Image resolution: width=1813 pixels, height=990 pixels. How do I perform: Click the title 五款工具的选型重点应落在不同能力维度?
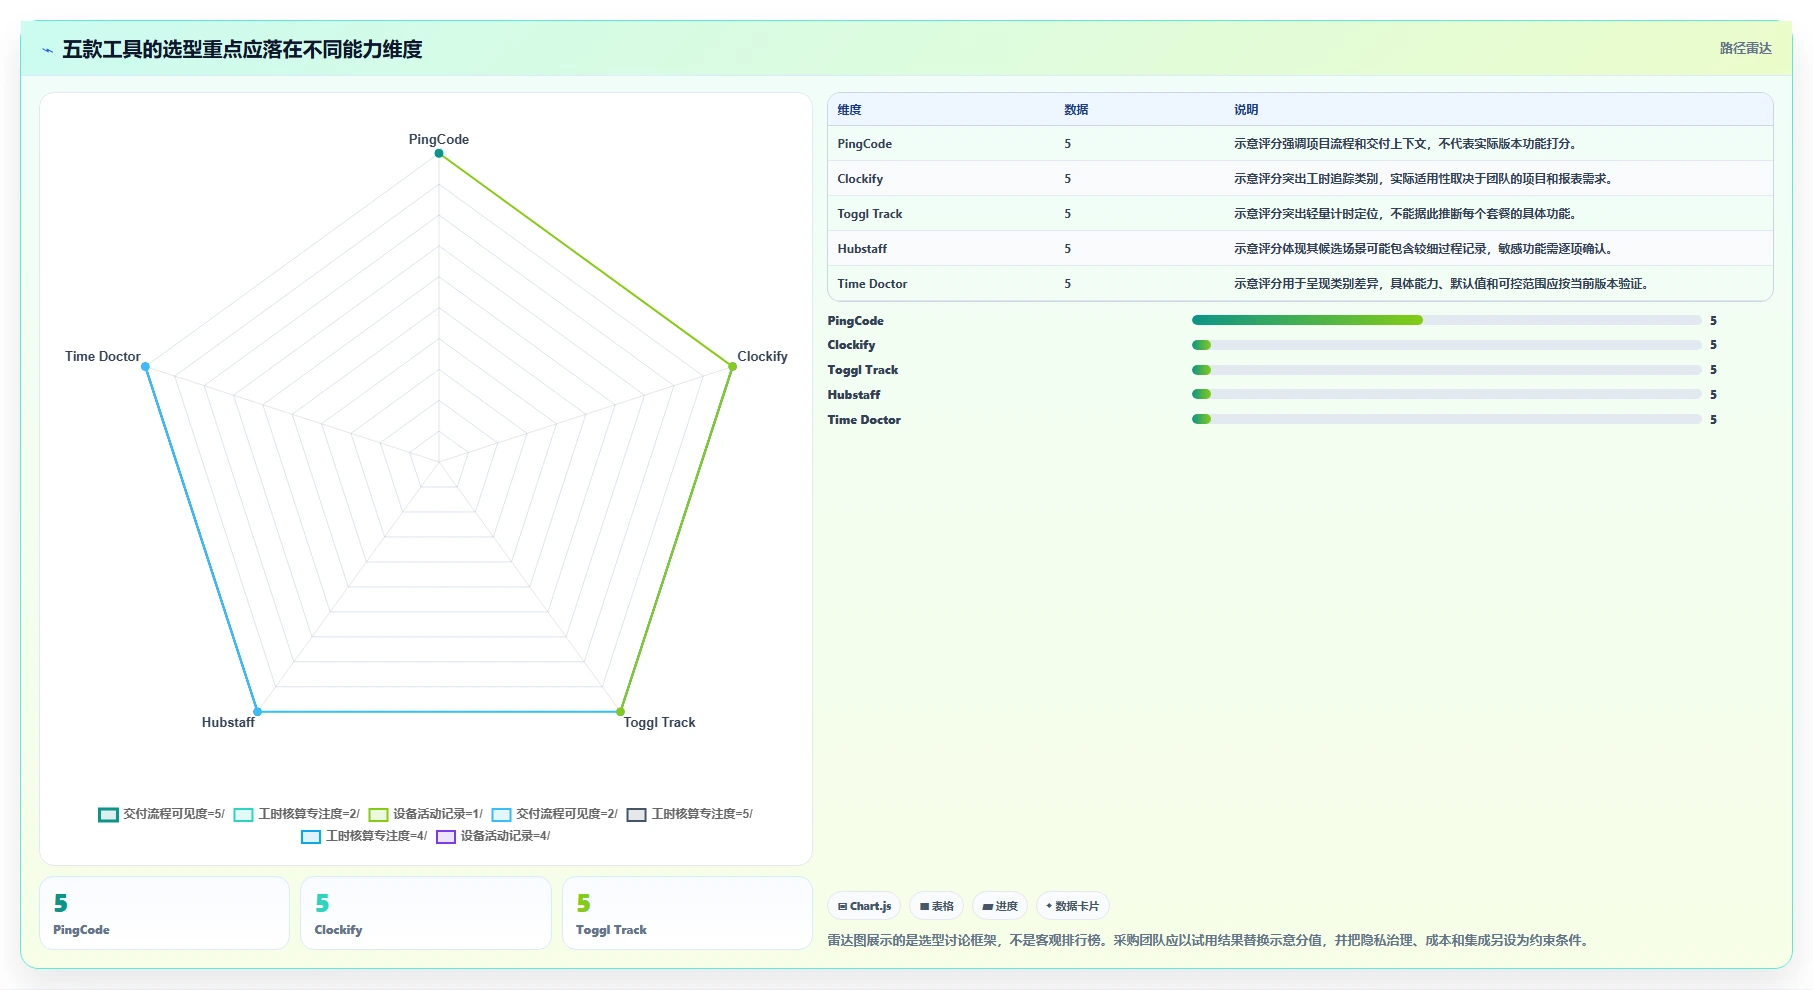point(242,49)
